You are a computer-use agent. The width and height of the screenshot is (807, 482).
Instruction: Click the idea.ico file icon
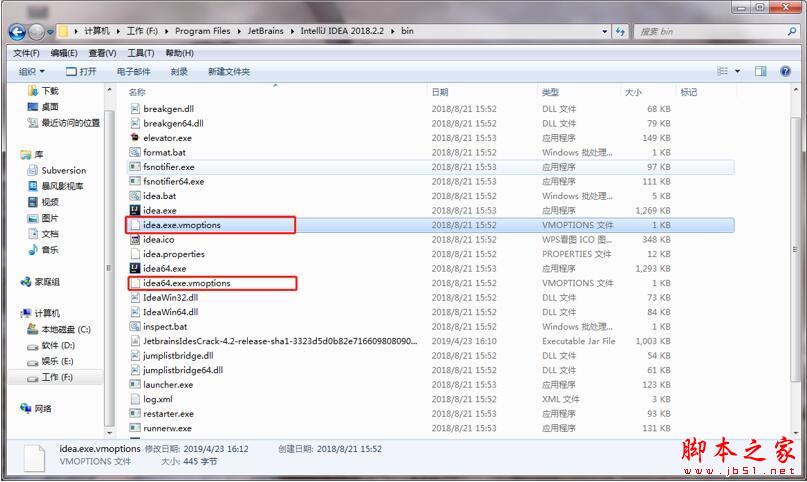point(135,239)
